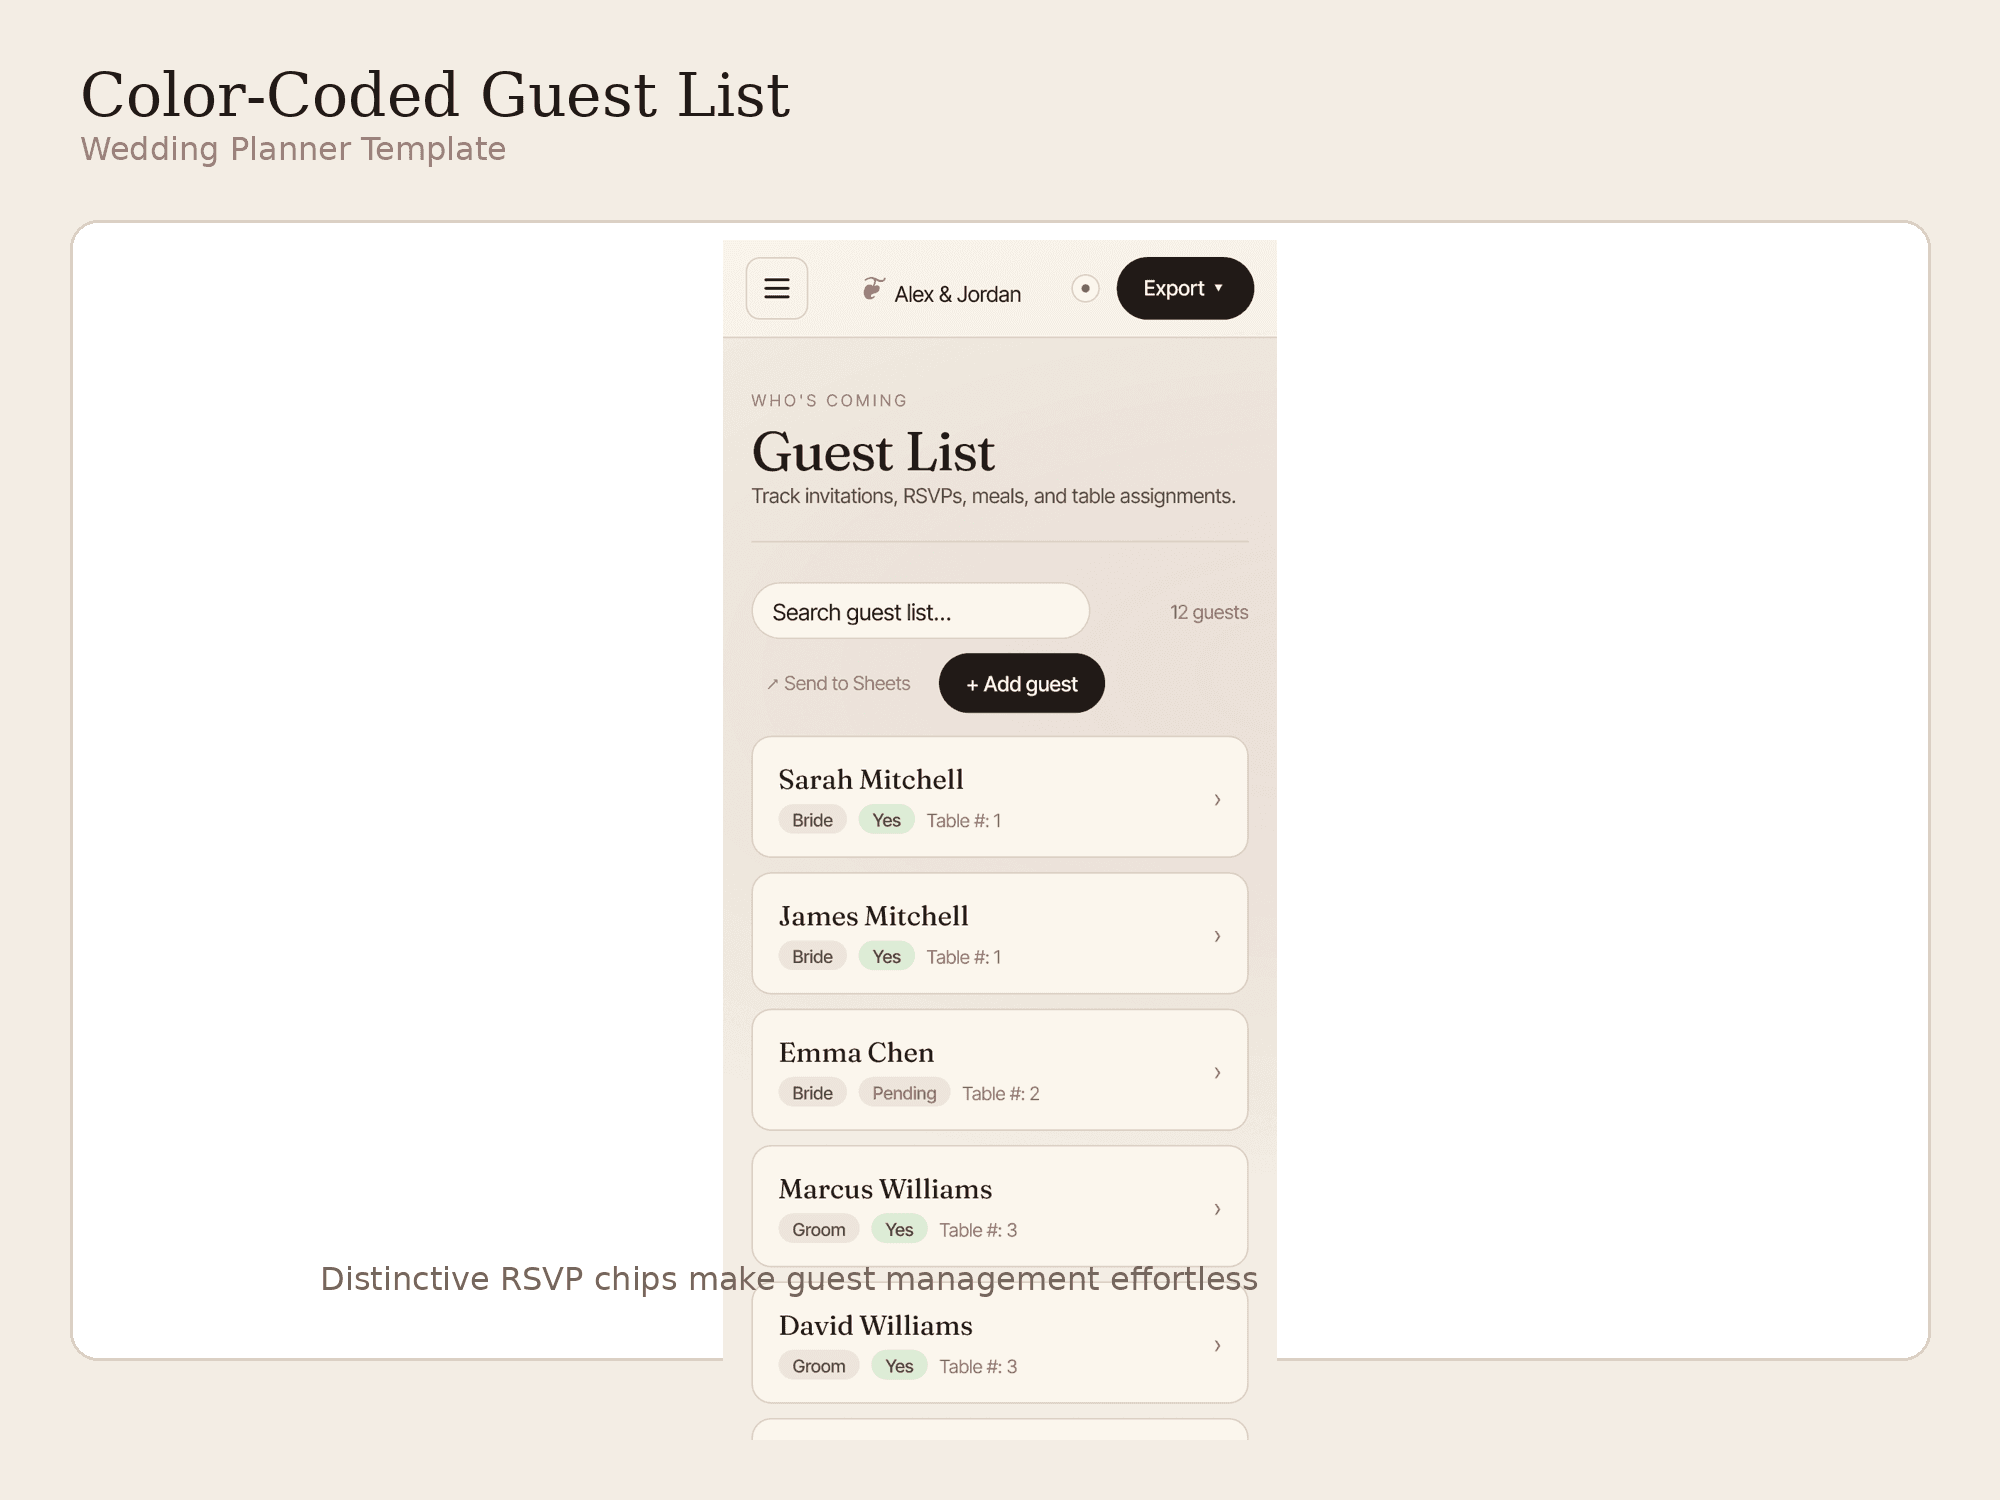Click the Alex & Jordan title
2000x1500 pixels.
958,294
